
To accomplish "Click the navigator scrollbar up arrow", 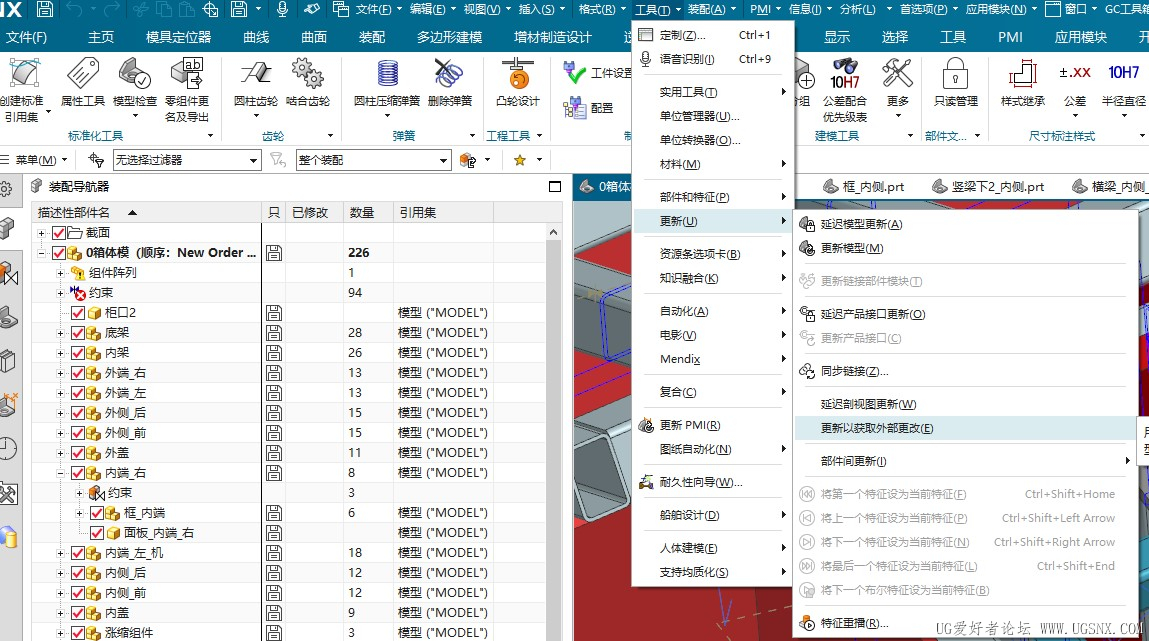I will tap(553, 232).
